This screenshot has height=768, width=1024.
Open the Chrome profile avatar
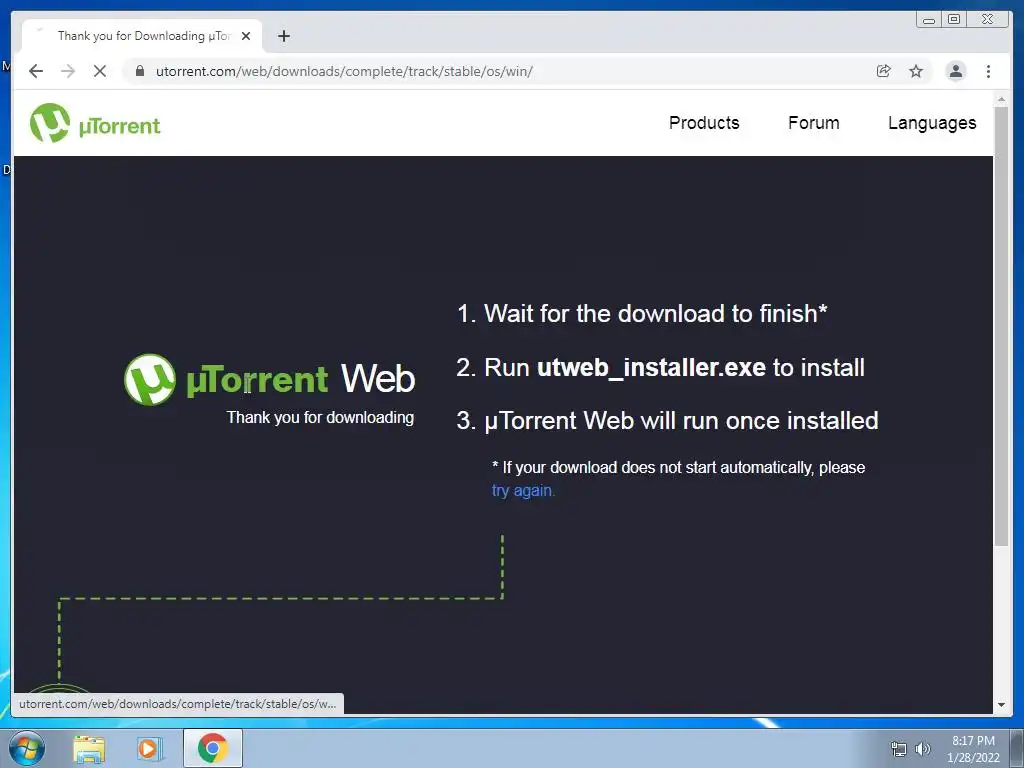coord(955,71)
